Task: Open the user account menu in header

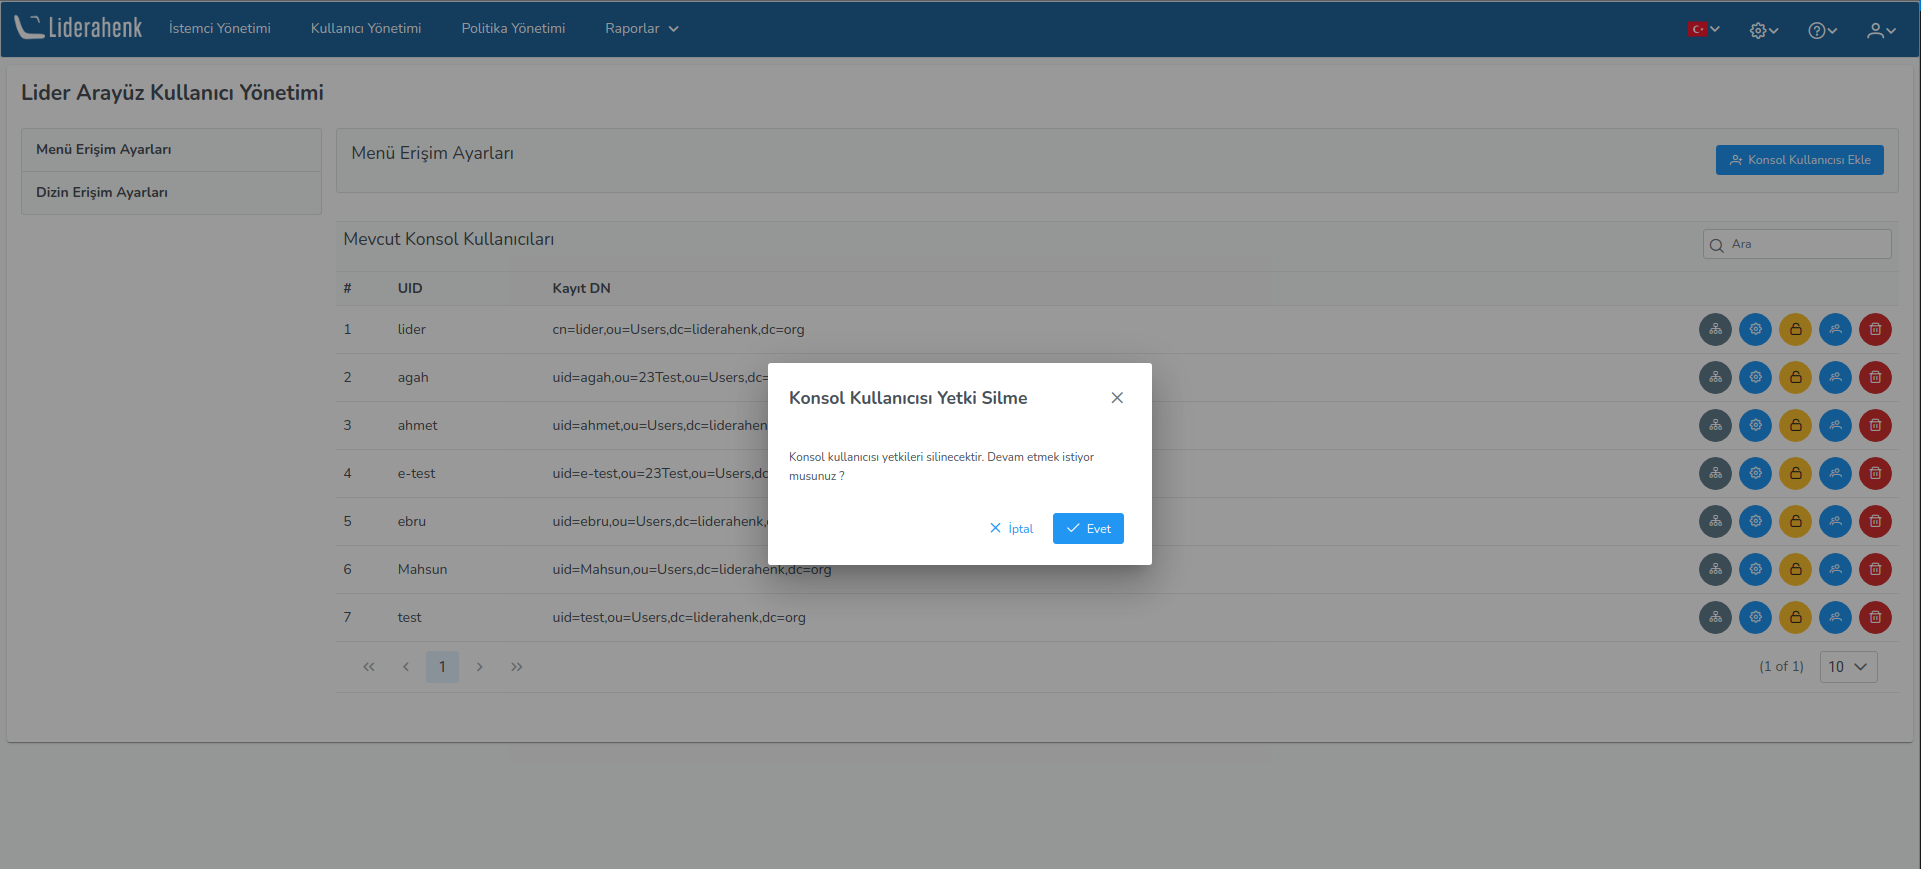Action: (x=1880, y=31)
